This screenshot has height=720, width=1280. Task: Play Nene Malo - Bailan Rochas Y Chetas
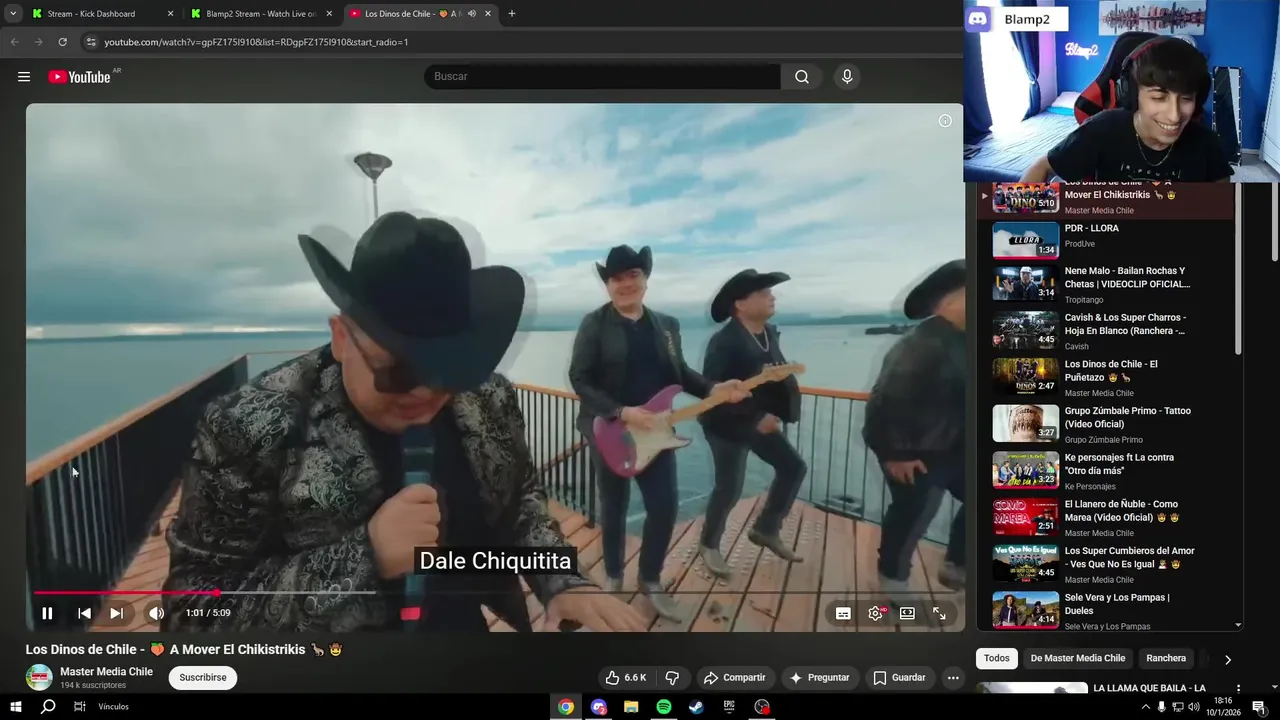(x=1106, y=285)
